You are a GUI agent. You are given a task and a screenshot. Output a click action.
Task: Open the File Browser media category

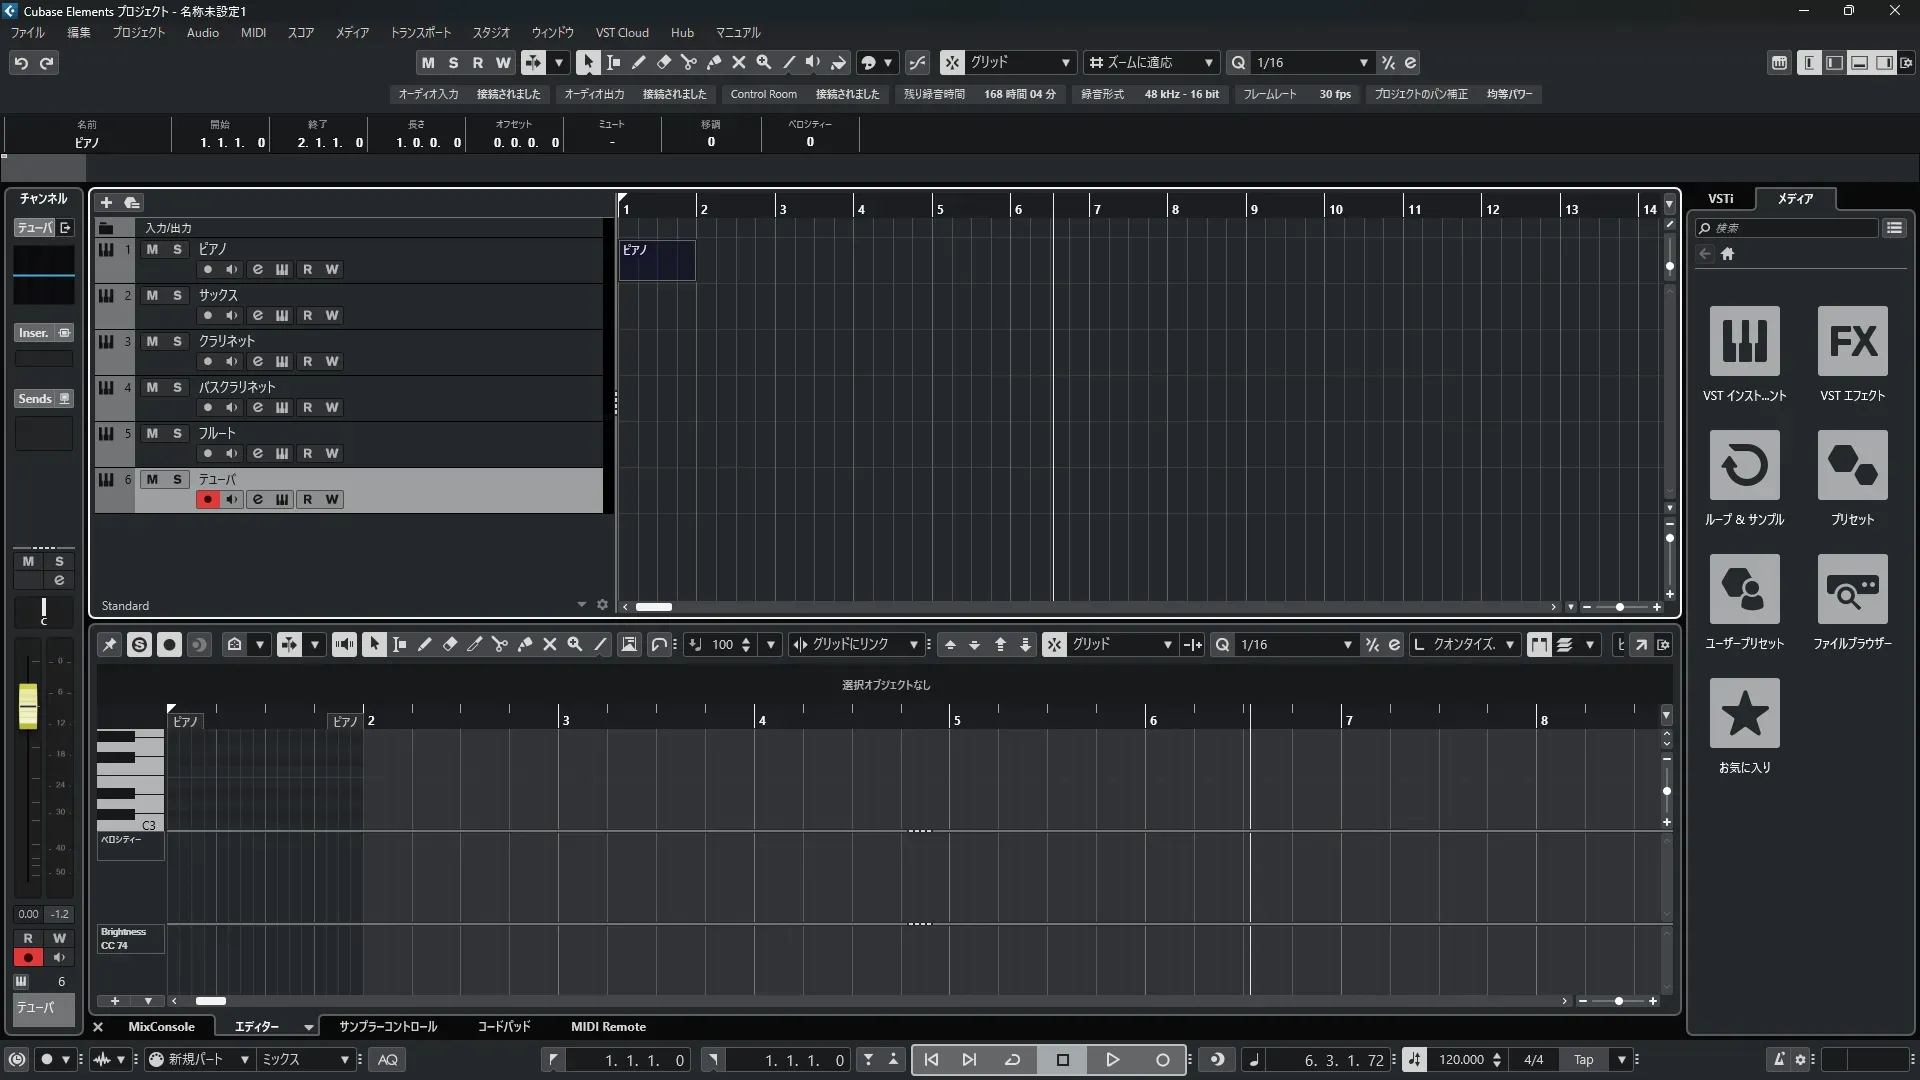pos(1852,589)
